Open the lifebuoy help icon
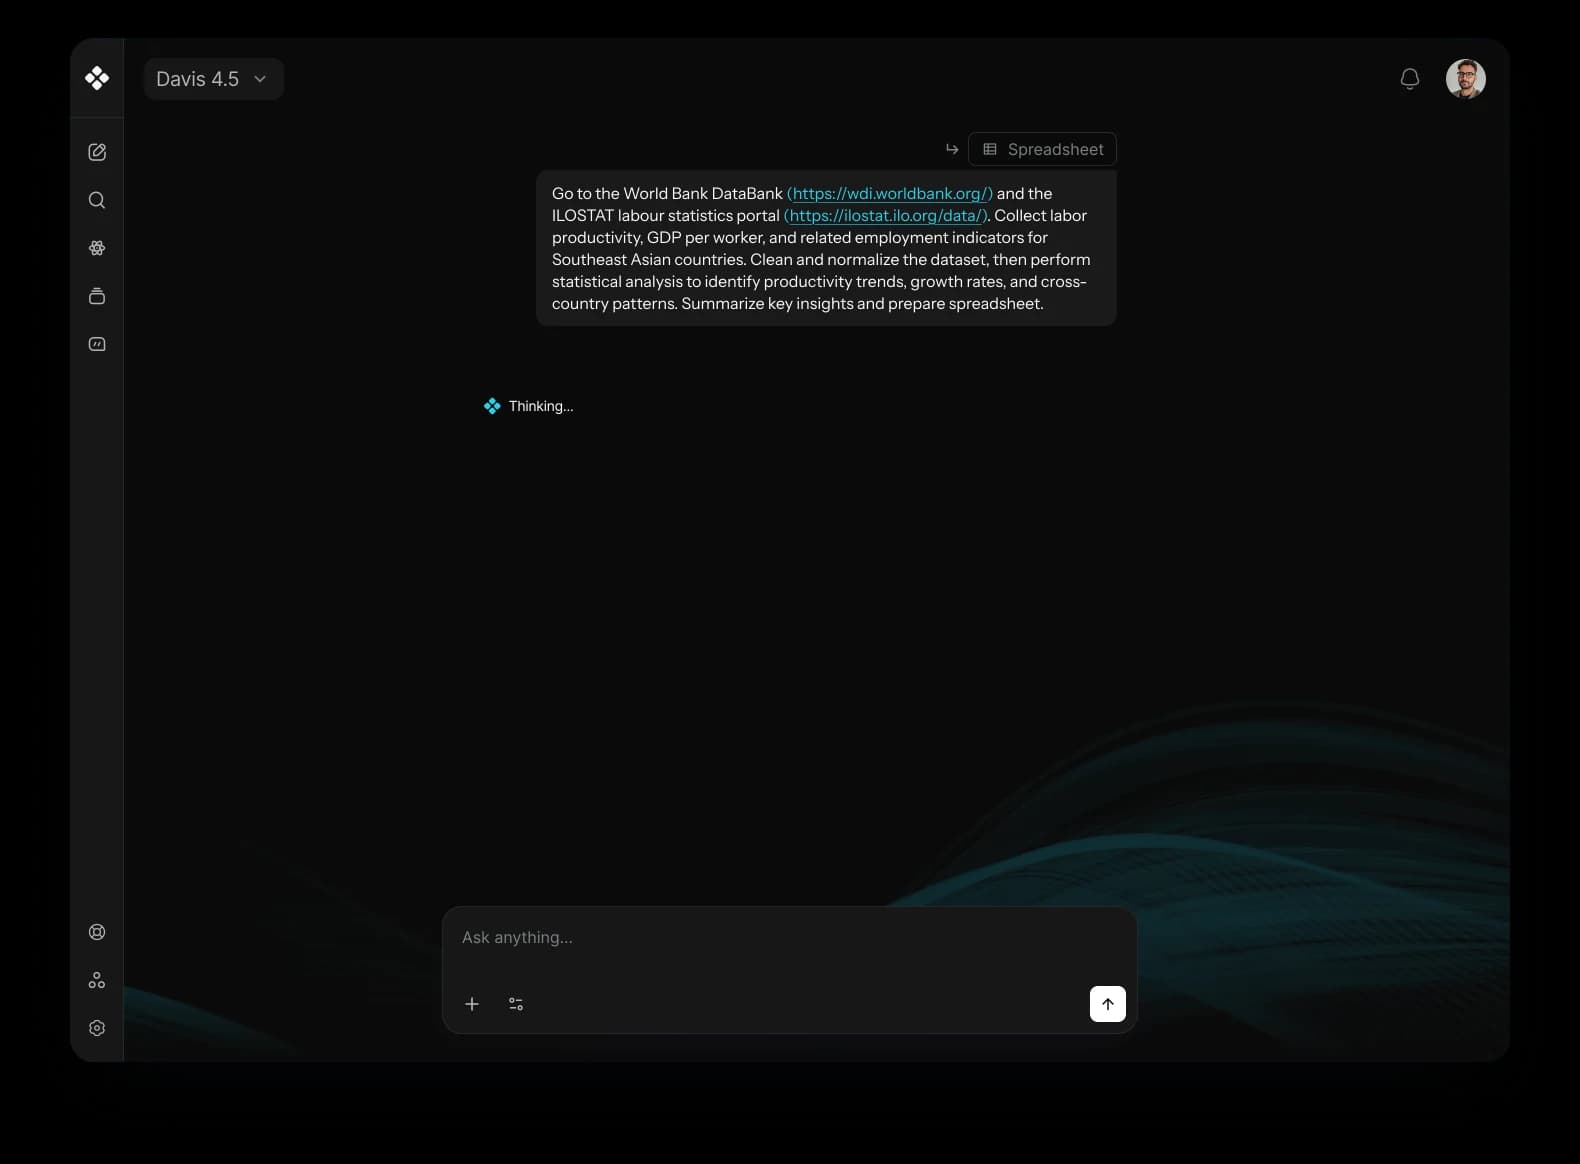The image size is (1580, 1164). [97, 932]
